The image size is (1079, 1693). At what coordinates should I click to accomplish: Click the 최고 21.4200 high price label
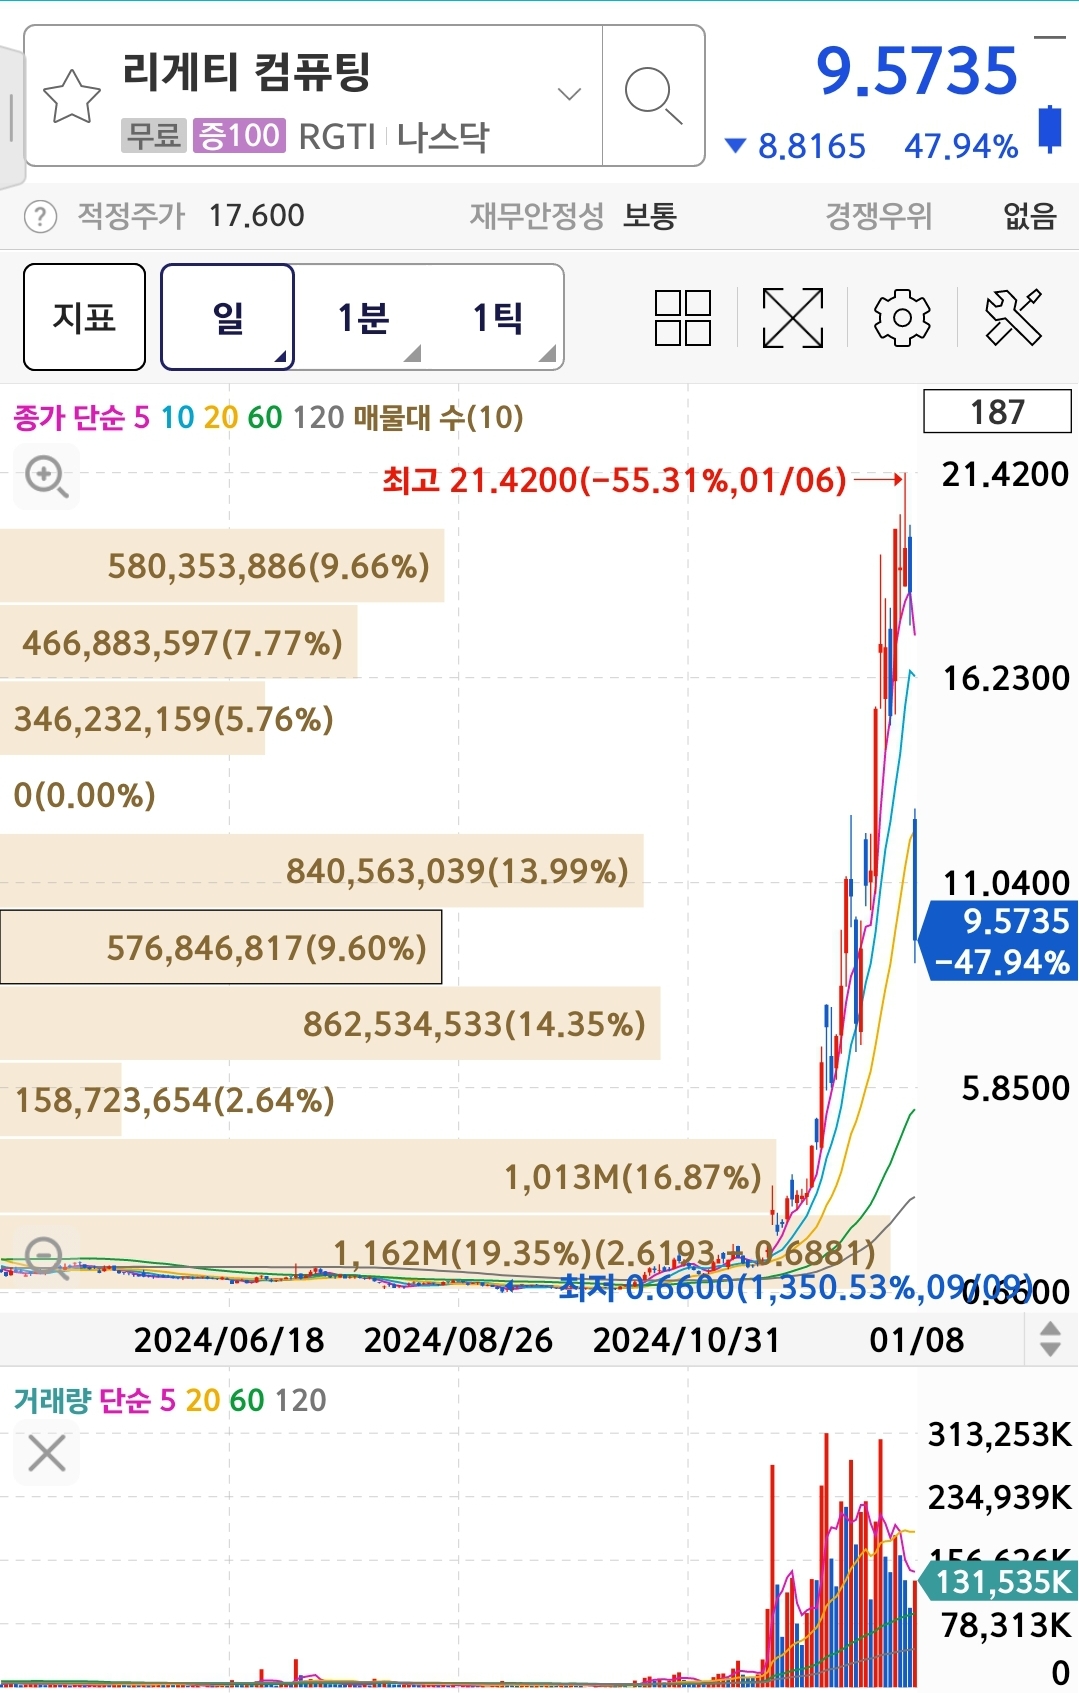614,480
